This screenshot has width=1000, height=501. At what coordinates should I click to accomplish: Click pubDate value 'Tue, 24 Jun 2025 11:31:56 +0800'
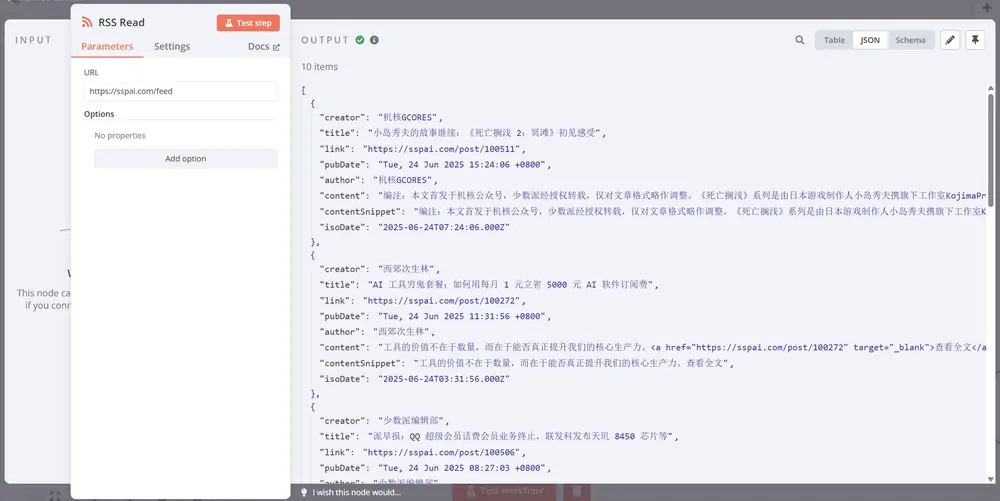pos(464,316)
